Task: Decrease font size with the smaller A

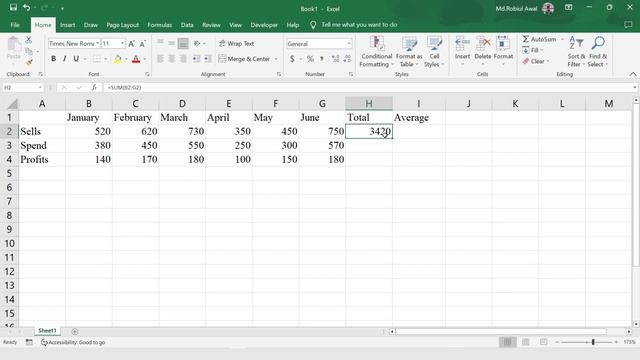Action: click(x=142, y=44)
